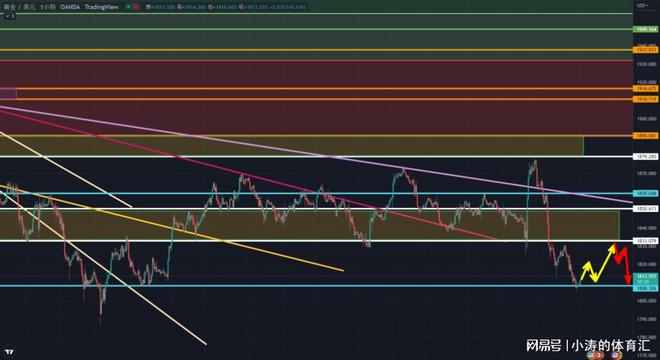Select the cyan horizontal line at 1859.048
The image size is (660, 360).
(316, 194)
